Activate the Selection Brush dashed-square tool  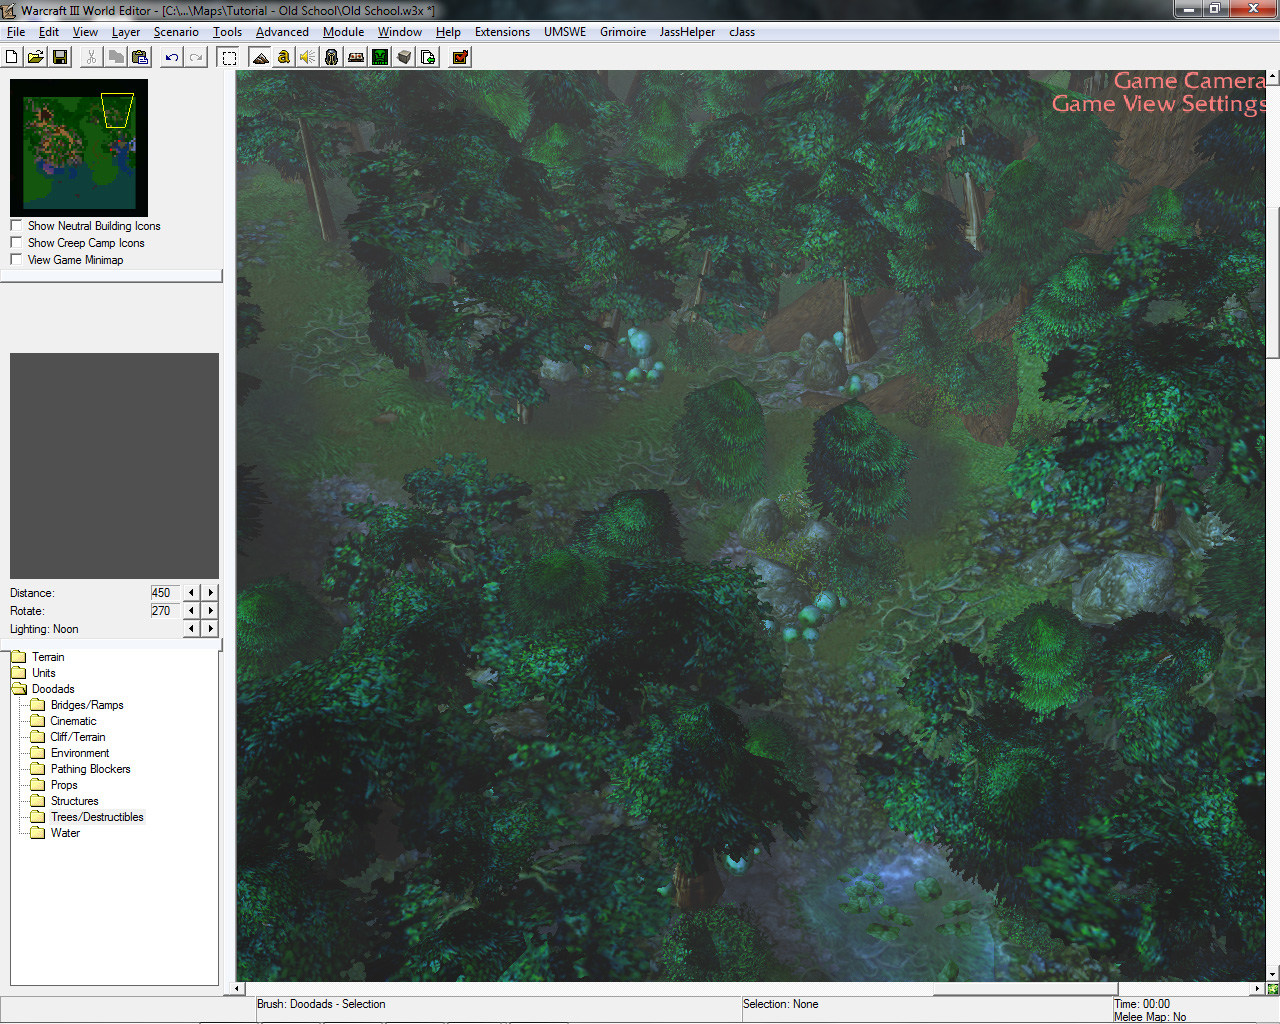click(229, 57)
